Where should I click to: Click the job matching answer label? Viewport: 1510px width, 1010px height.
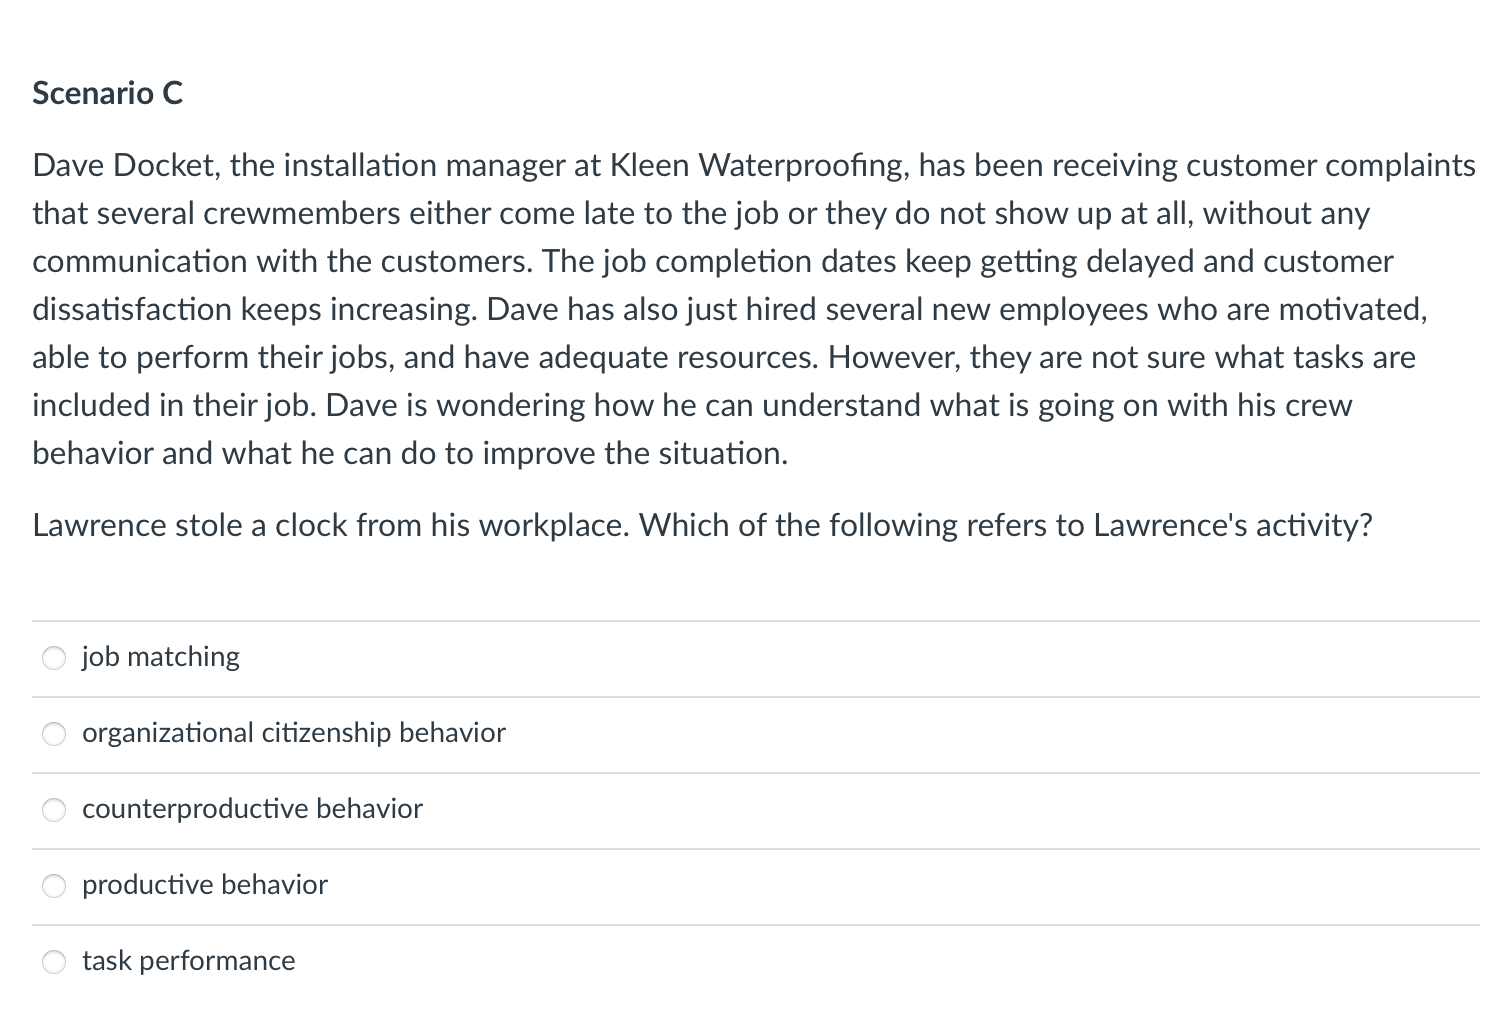point(160,658)
